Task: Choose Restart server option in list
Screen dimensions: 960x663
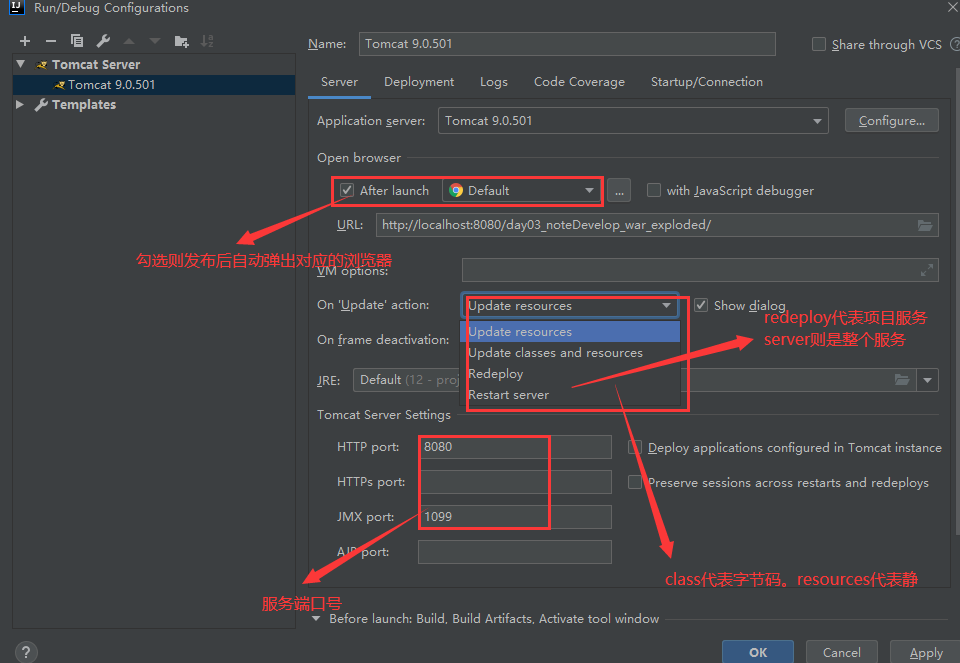Action: (x=570, y=395)
